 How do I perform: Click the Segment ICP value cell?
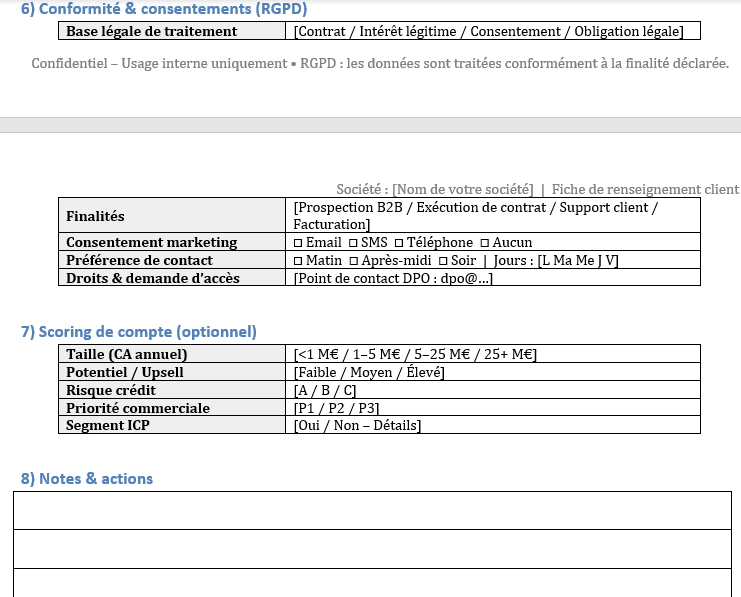(357, 427)
